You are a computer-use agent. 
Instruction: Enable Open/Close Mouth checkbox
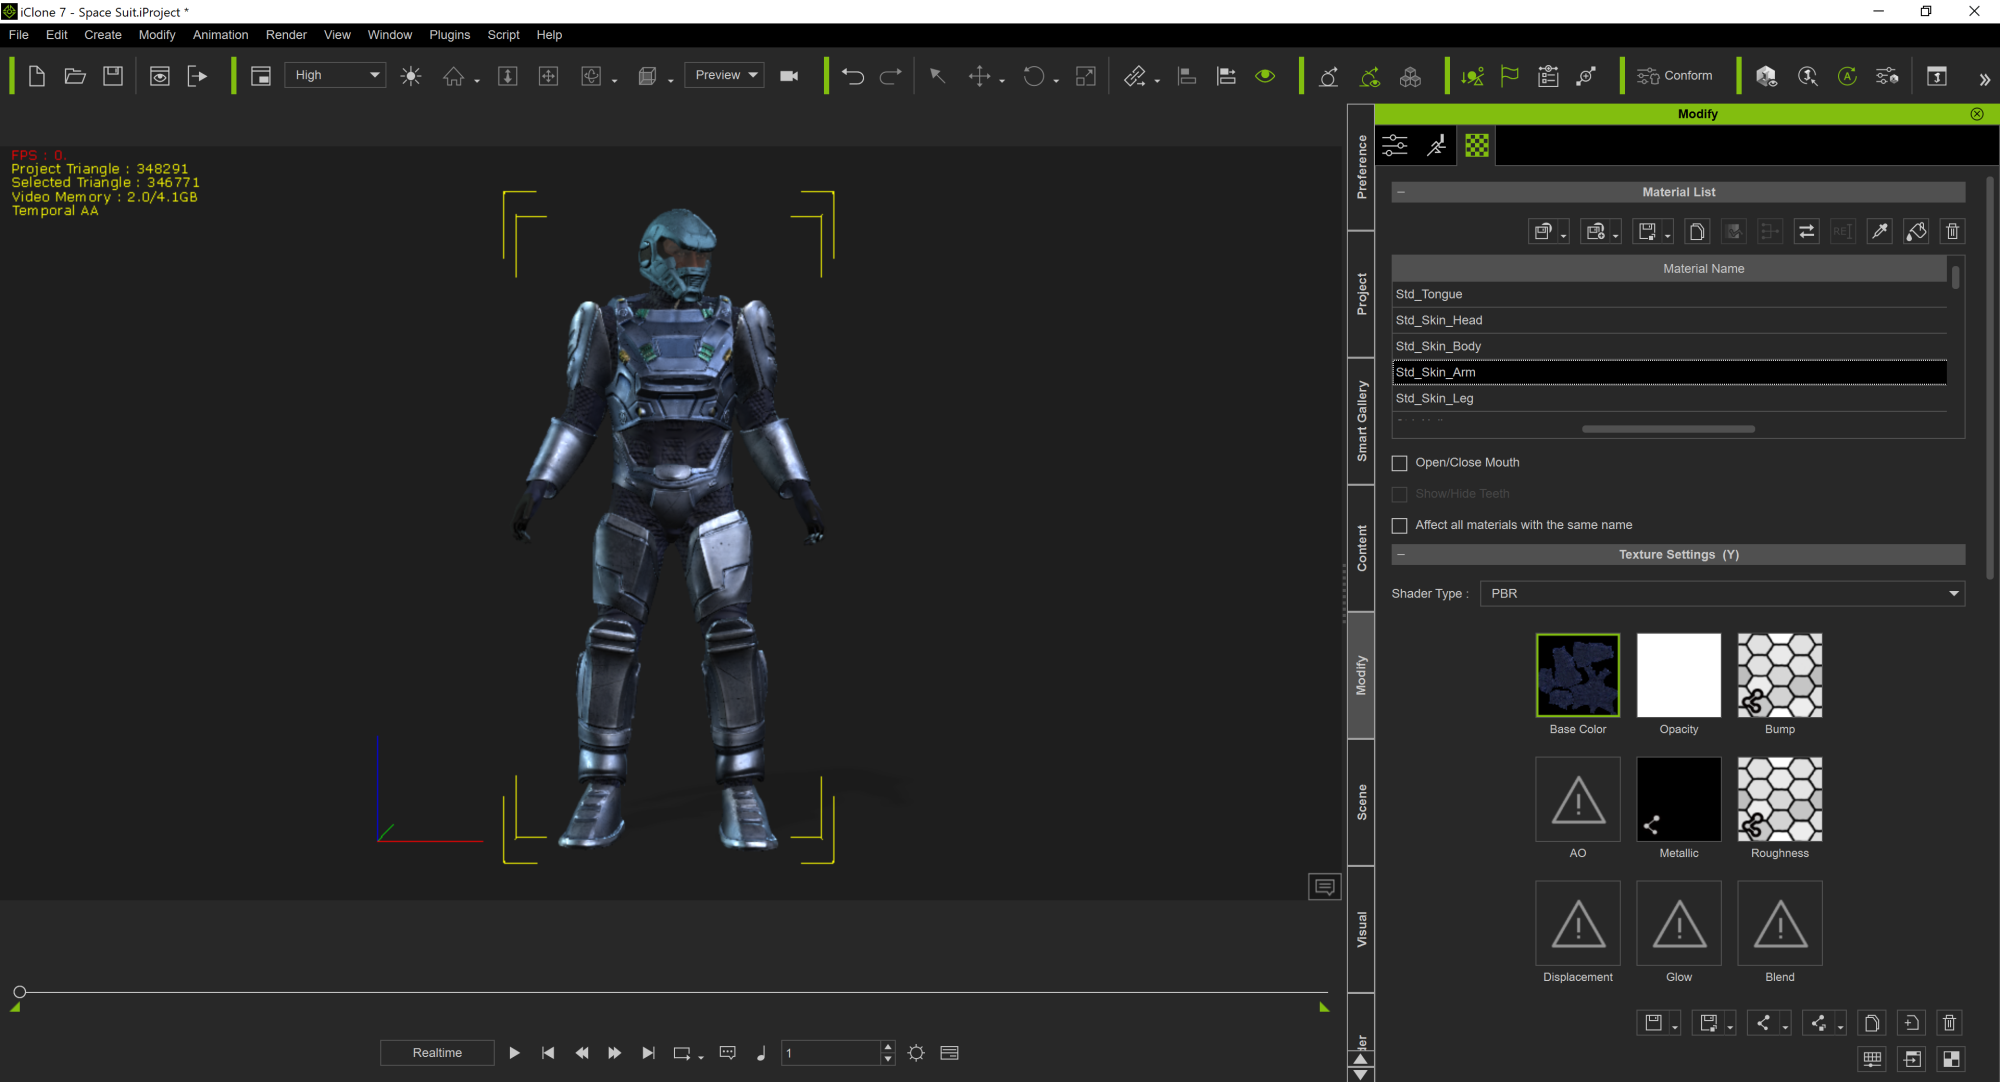[1400, 463]
